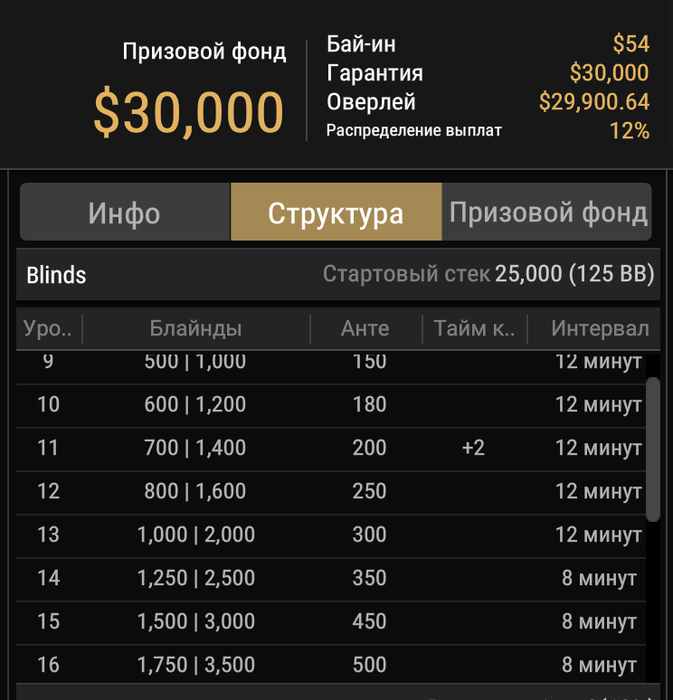Image resolution: width=673 pixels, height=700 pixels.
Task: Select level 11 row 700 | 1,400
Action: tap(331, 449)
